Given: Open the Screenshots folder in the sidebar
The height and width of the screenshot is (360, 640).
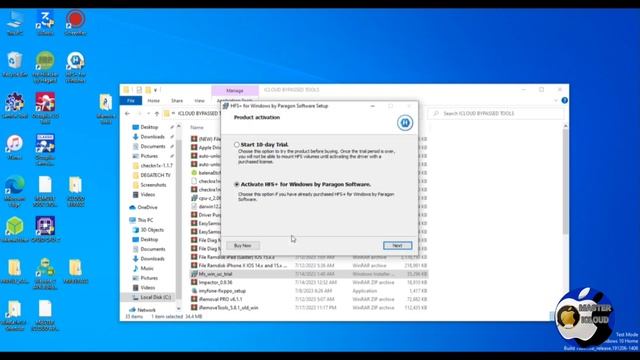Looking at the screenshot, I should (x=153, y=185).
